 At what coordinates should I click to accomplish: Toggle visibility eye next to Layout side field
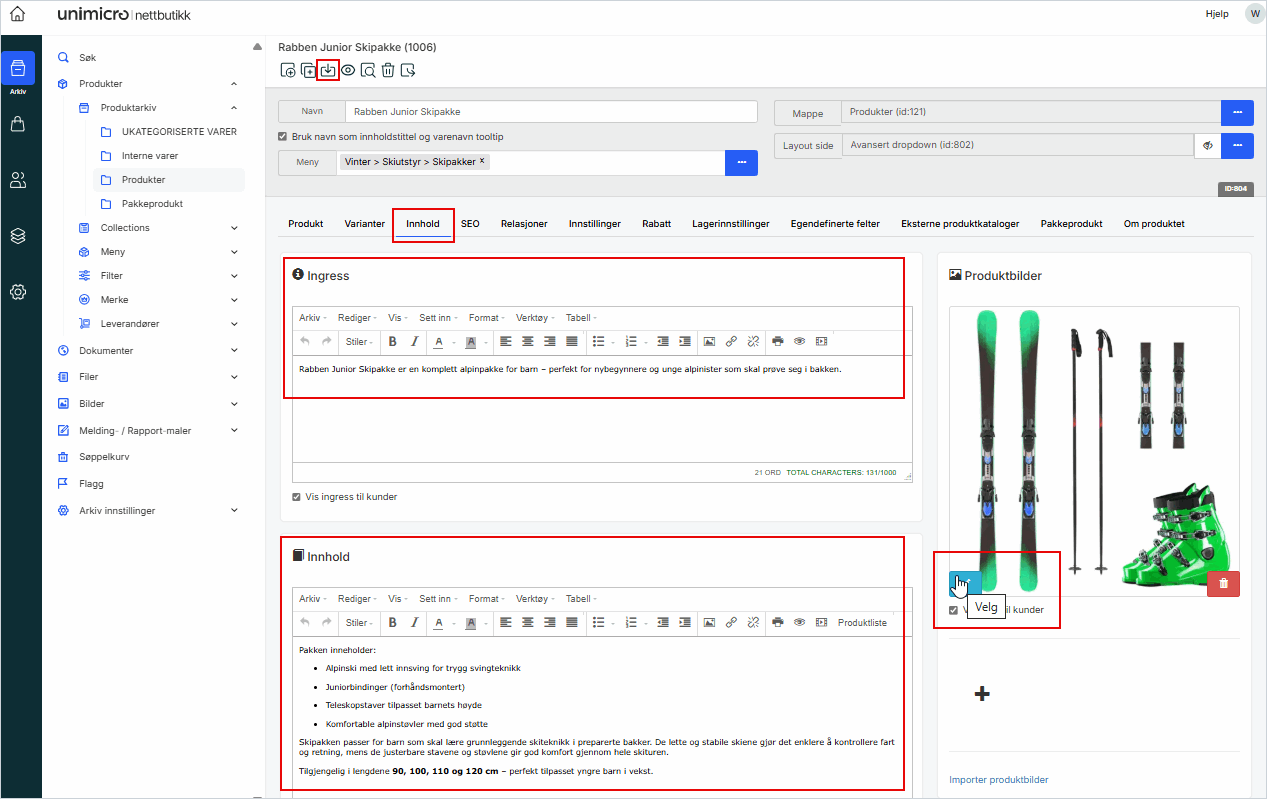(x=1208, y=146)
